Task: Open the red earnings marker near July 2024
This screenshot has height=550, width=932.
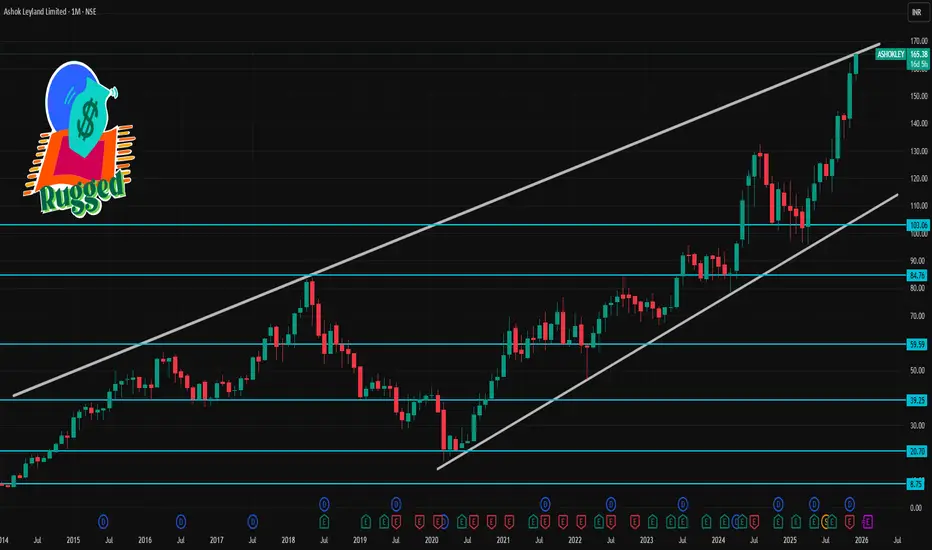Action: pos(754,522)
